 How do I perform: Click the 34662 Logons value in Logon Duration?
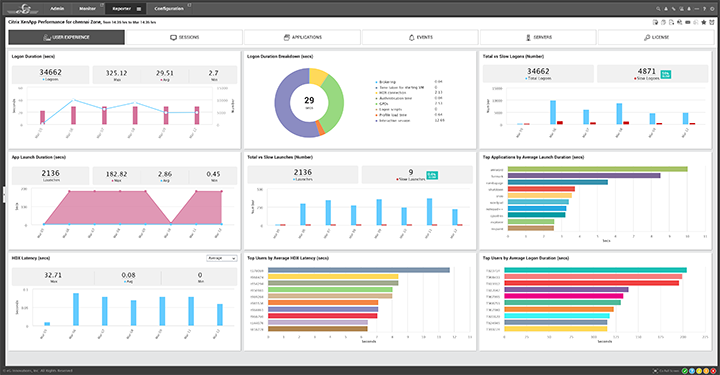(51, 72)
